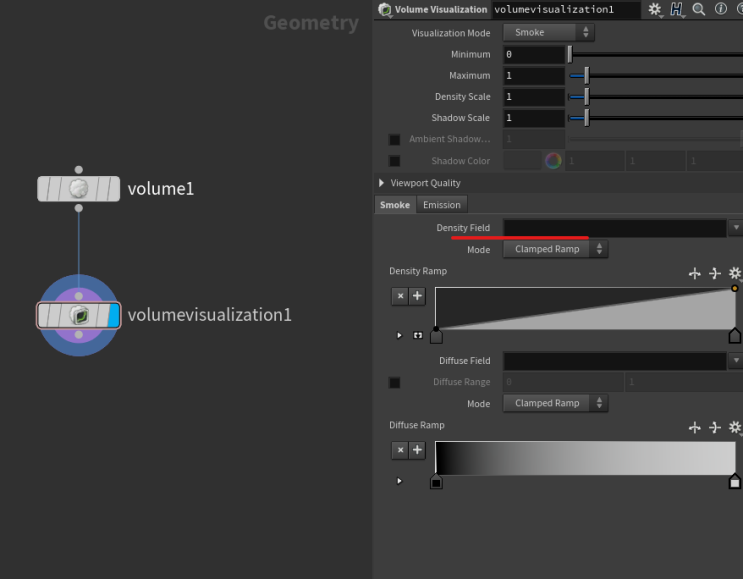Click Diffuse Ramp second complement icon
The height and width of the screenshot is (579, 743).
click(715, 427)
